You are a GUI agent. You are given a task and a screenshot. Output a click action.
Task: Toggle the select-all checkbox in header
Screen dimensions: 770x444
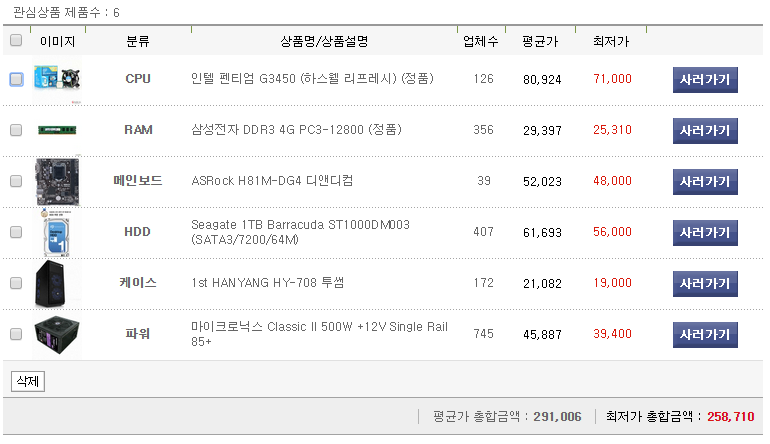click(15, 41)
